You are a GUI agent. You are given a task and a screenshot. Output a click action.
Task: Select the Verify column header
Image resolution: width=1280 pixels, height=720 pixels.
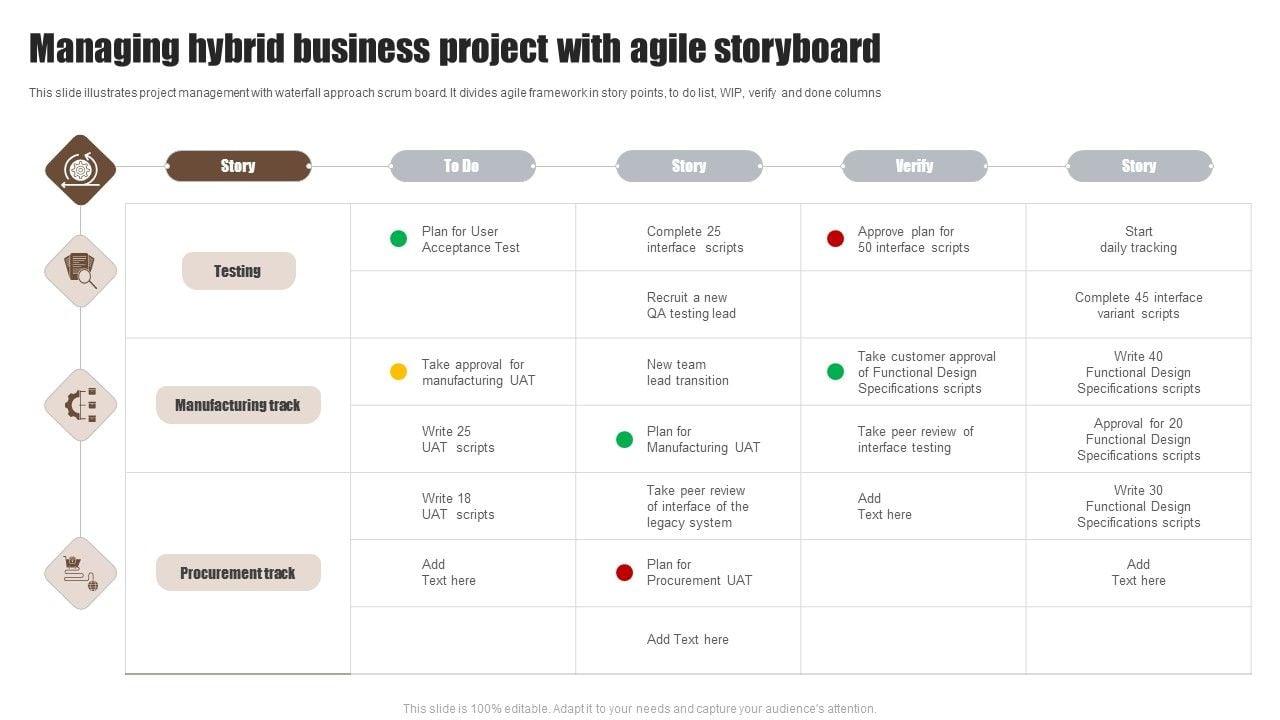pos(914,166)
